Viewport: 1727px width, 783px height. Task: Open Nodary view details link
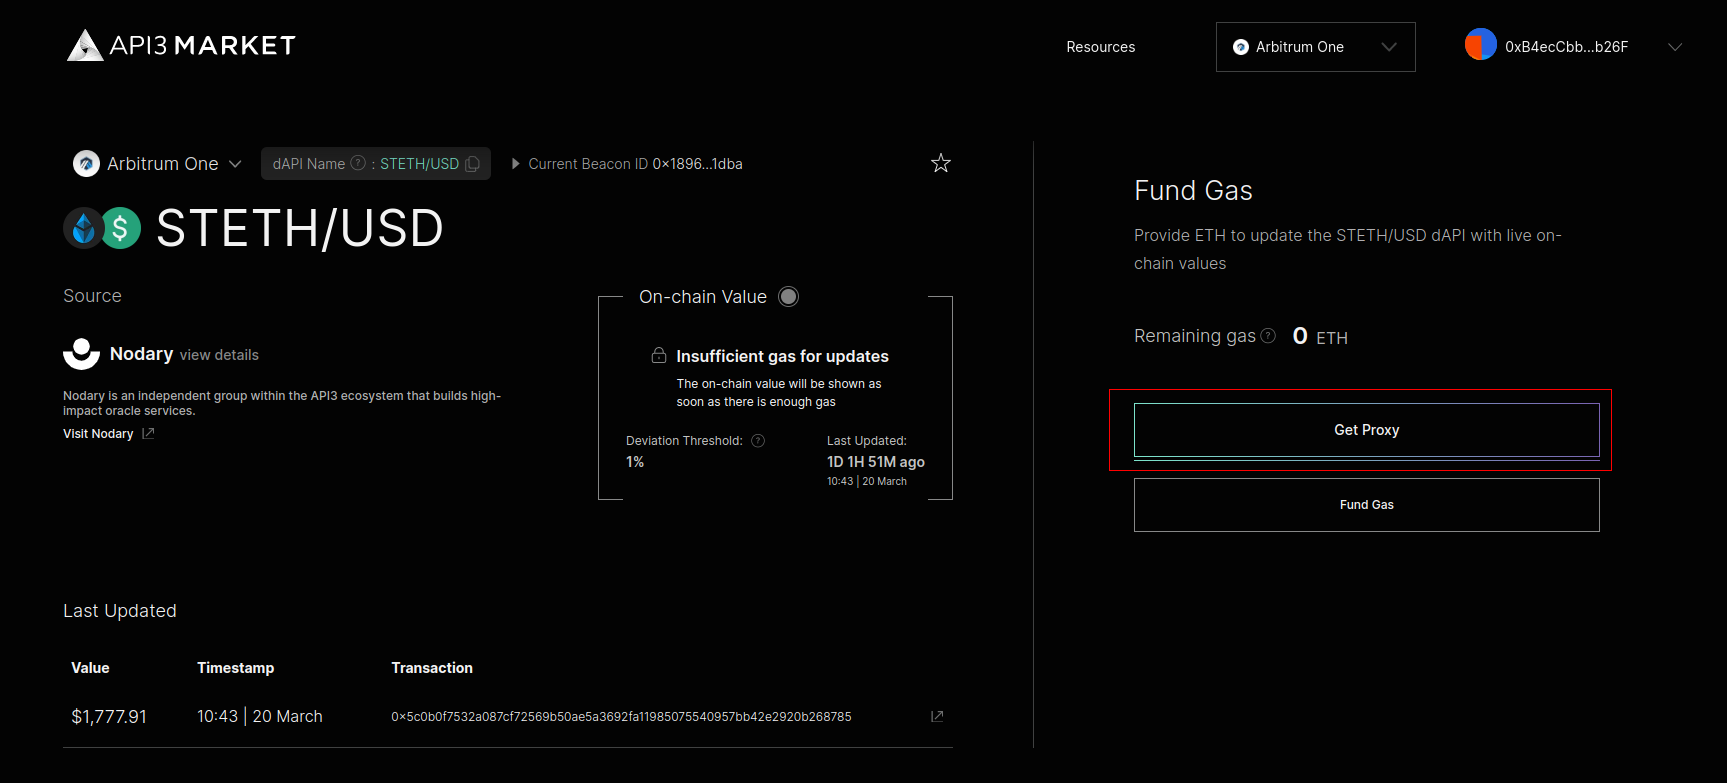pos(219,355)
